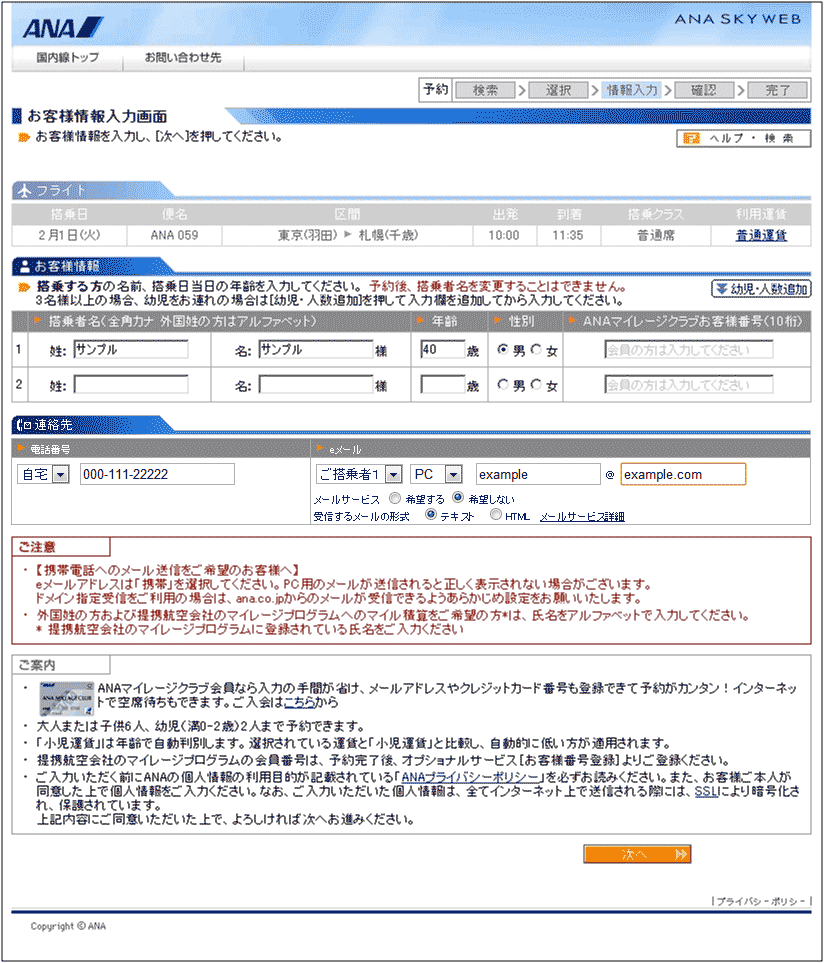Open the 自宅 phone type dropdown
Screen dimensions: 824x963
[x=44, y=474]
